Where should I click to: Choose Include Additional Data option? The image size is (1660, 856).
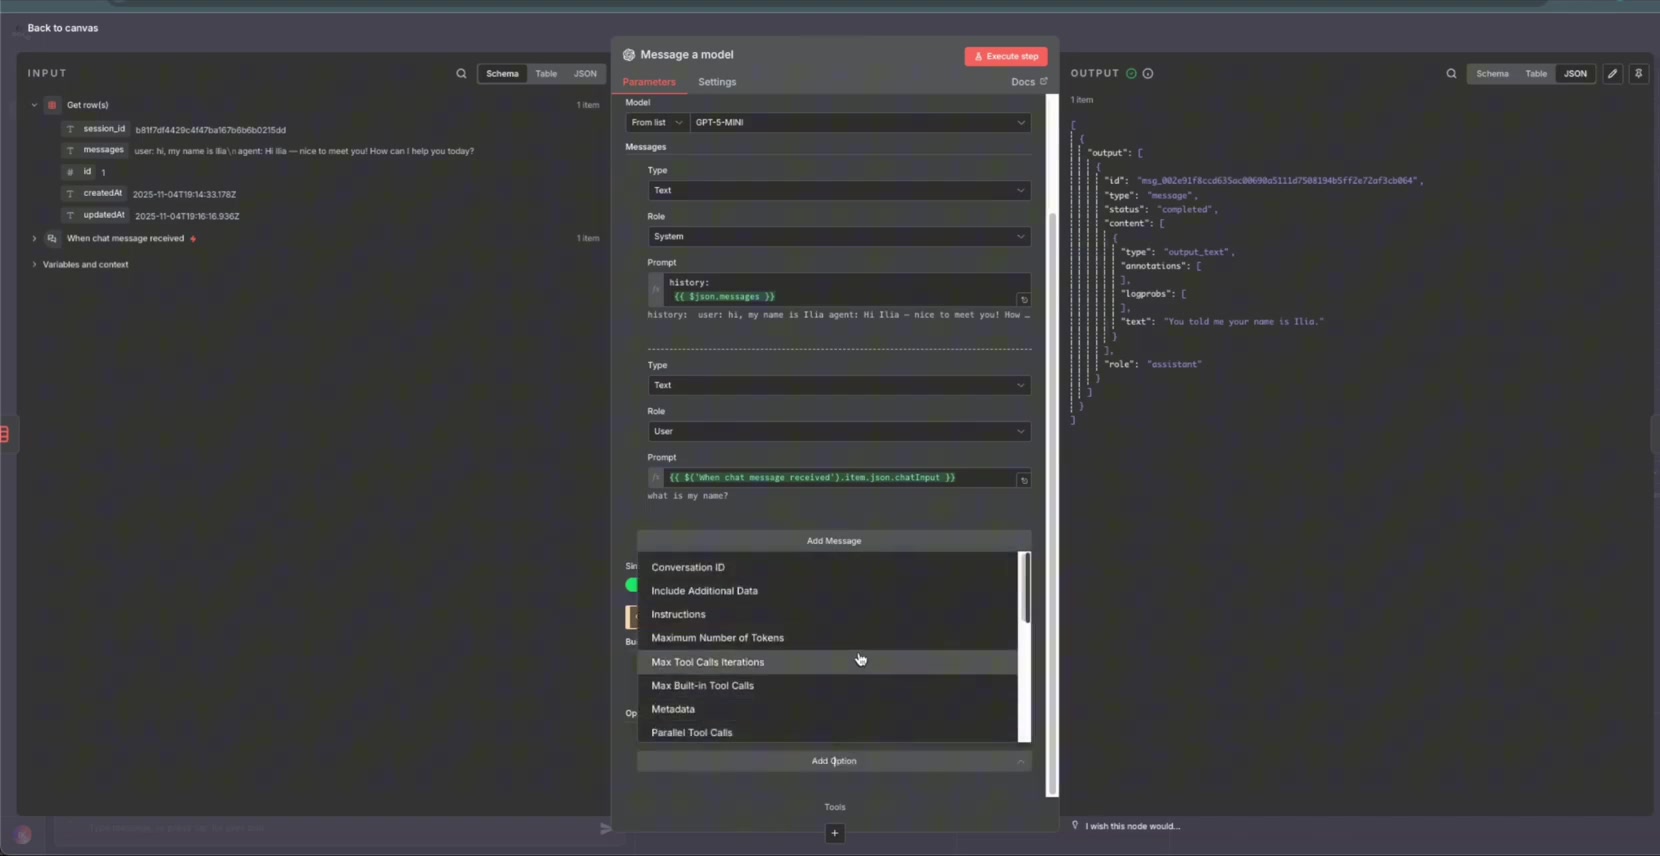pos(828,591)
